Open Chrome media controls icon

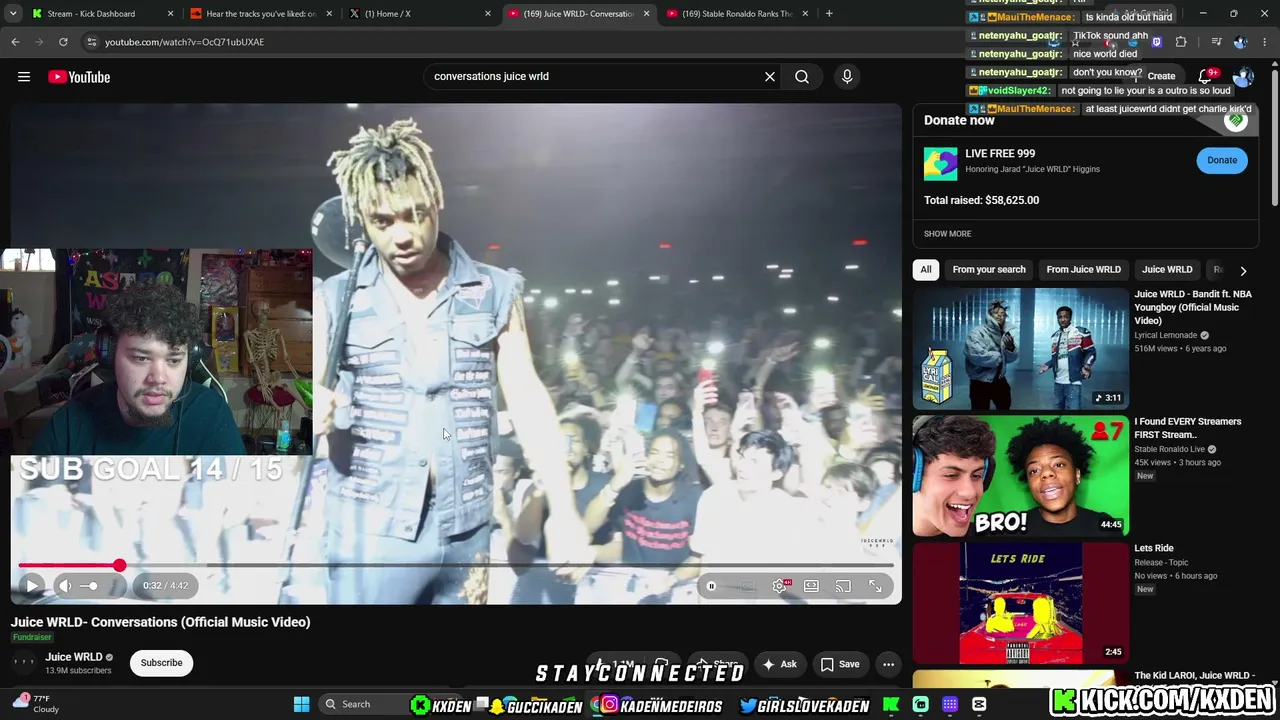click(x=1216, y=42)
